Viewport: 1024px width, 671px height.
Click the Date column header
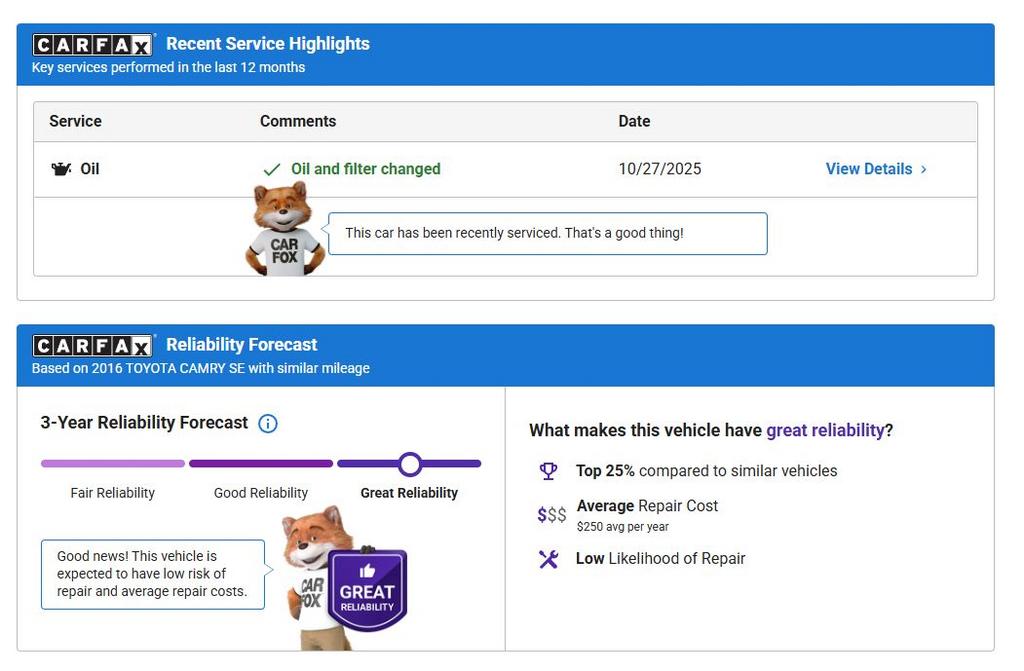coord(634,121)
